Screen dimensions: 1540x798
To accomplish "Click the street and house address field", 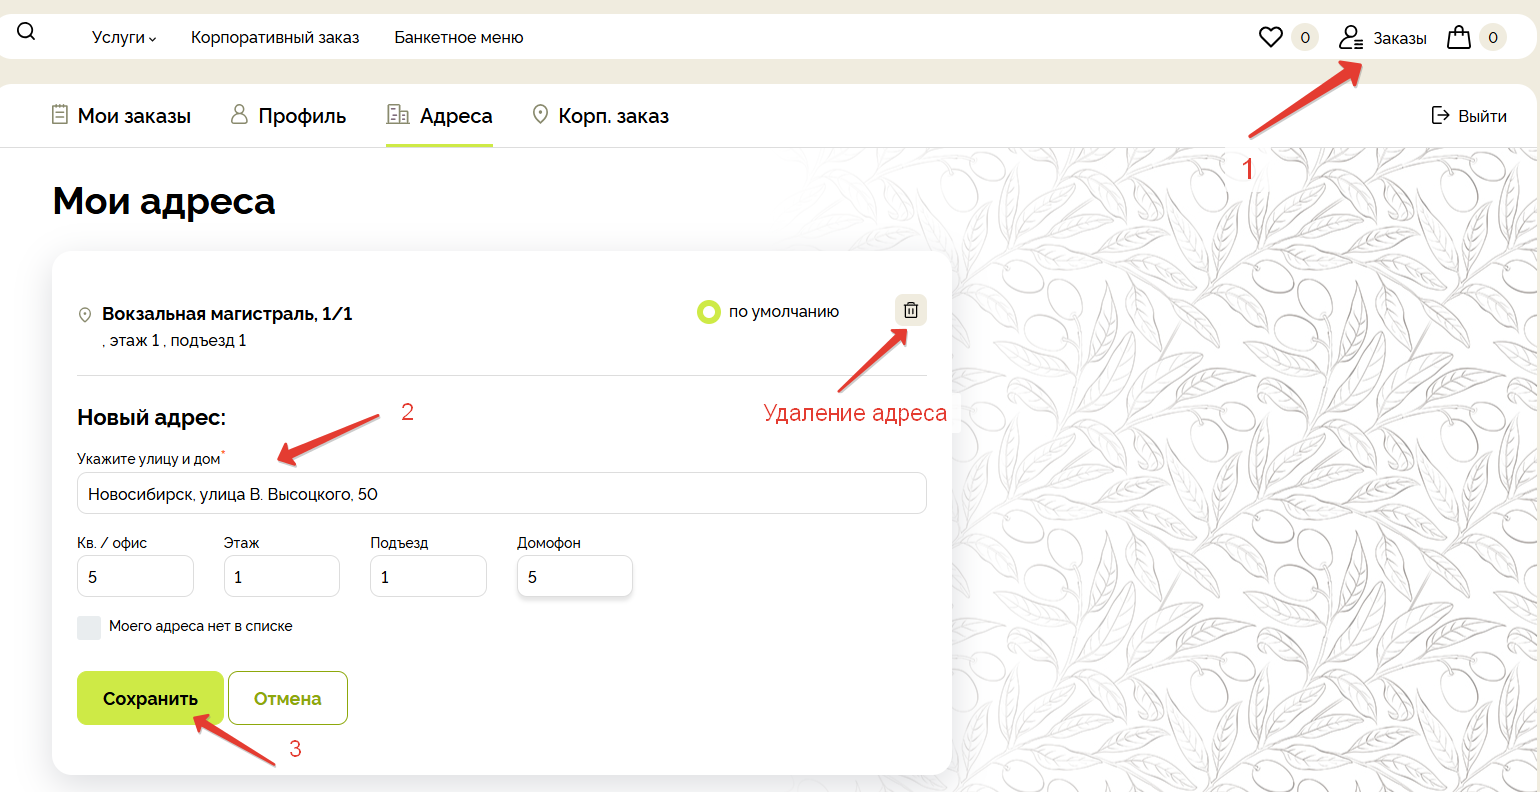I will (501, 494).
